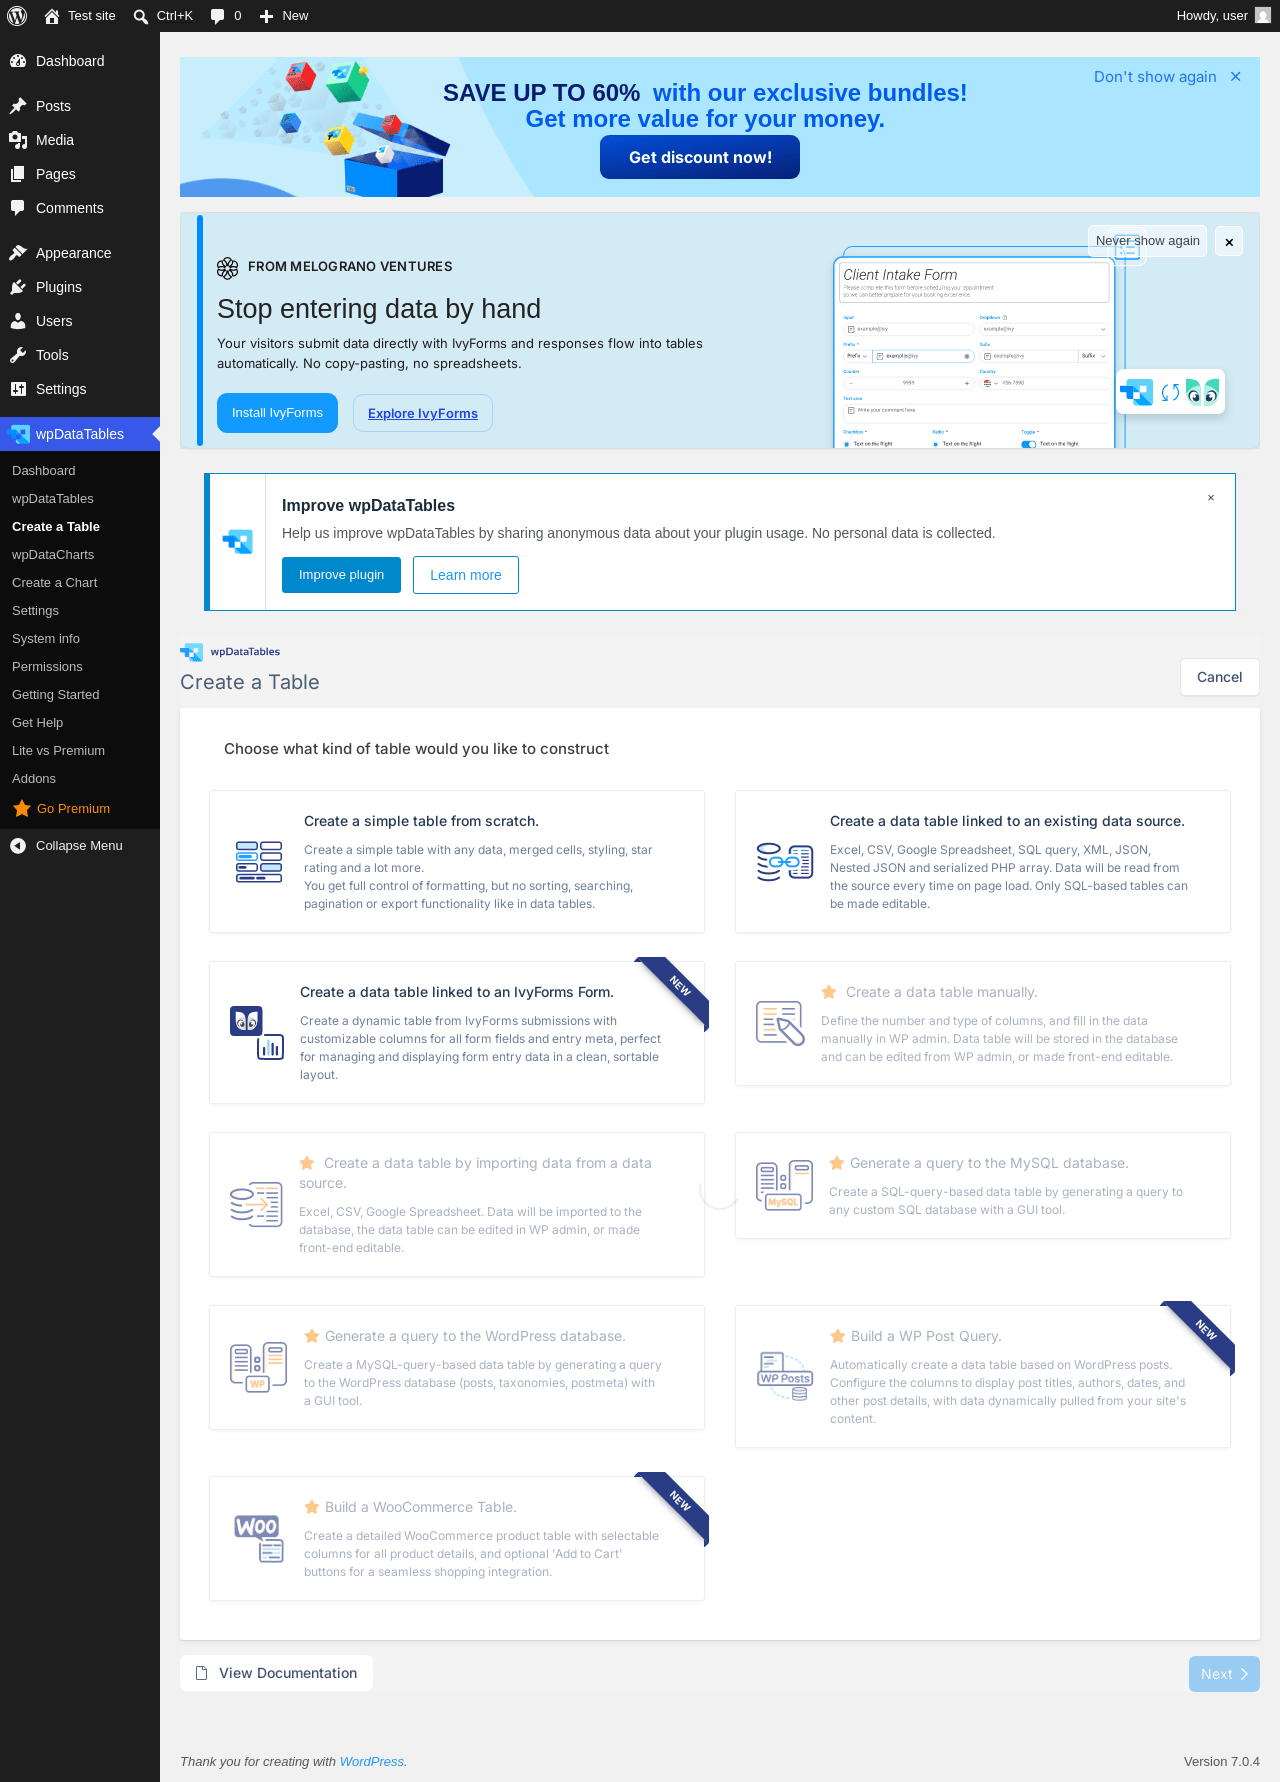Select 'Build a WooCommerce Table' card
1280x1782 pixels.
[x=457, y=1539]
